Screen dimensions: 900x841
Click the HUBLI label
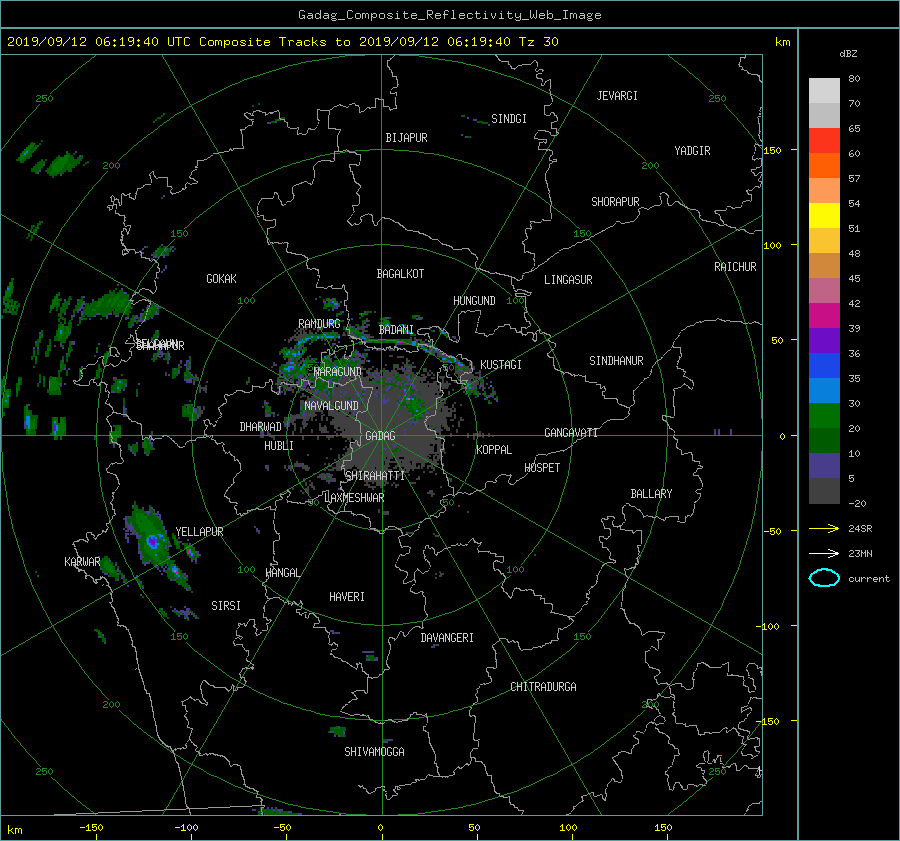coord(279,446)
